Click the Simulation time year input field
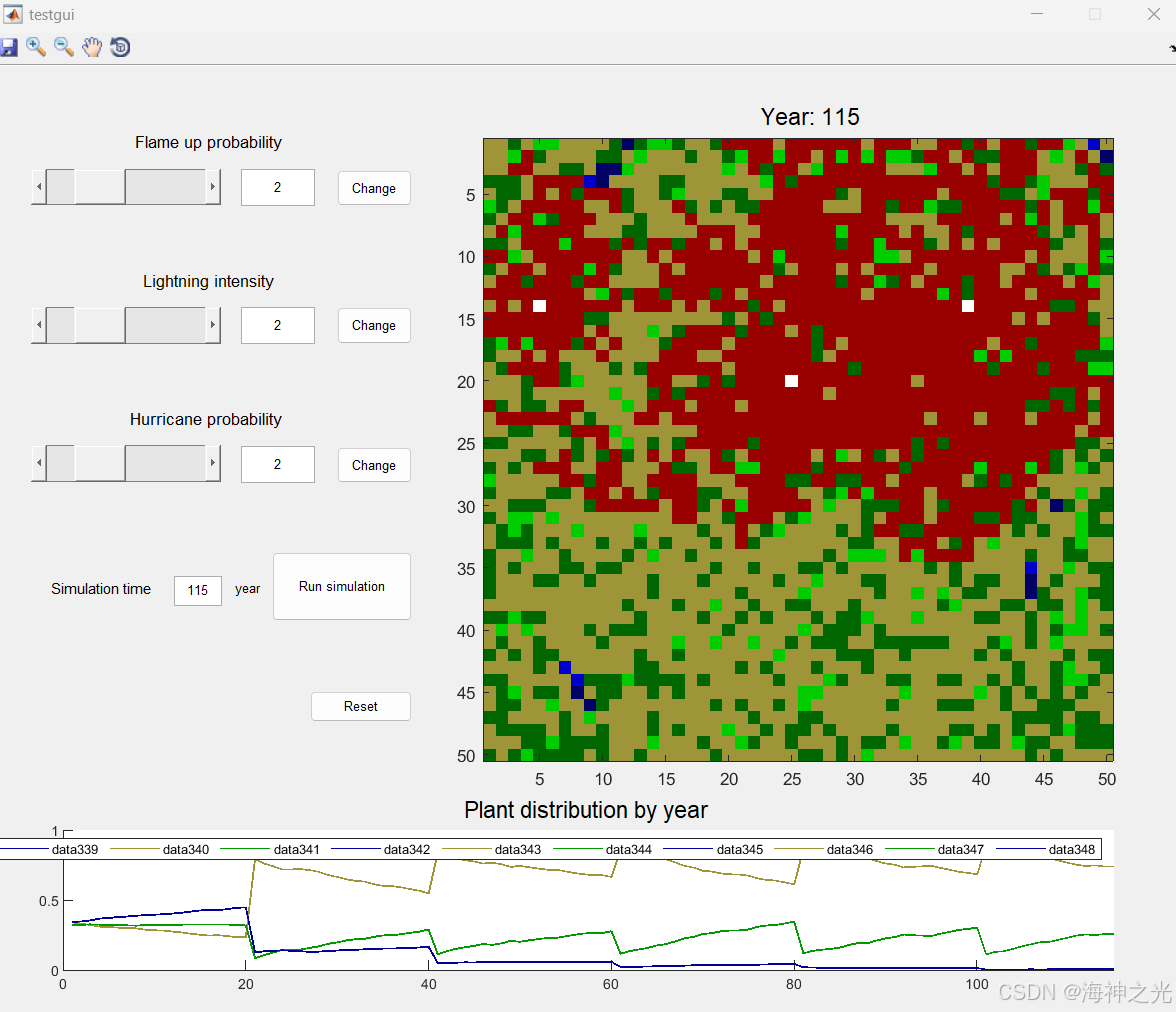1176x1012 pixels. click(198, 590)
